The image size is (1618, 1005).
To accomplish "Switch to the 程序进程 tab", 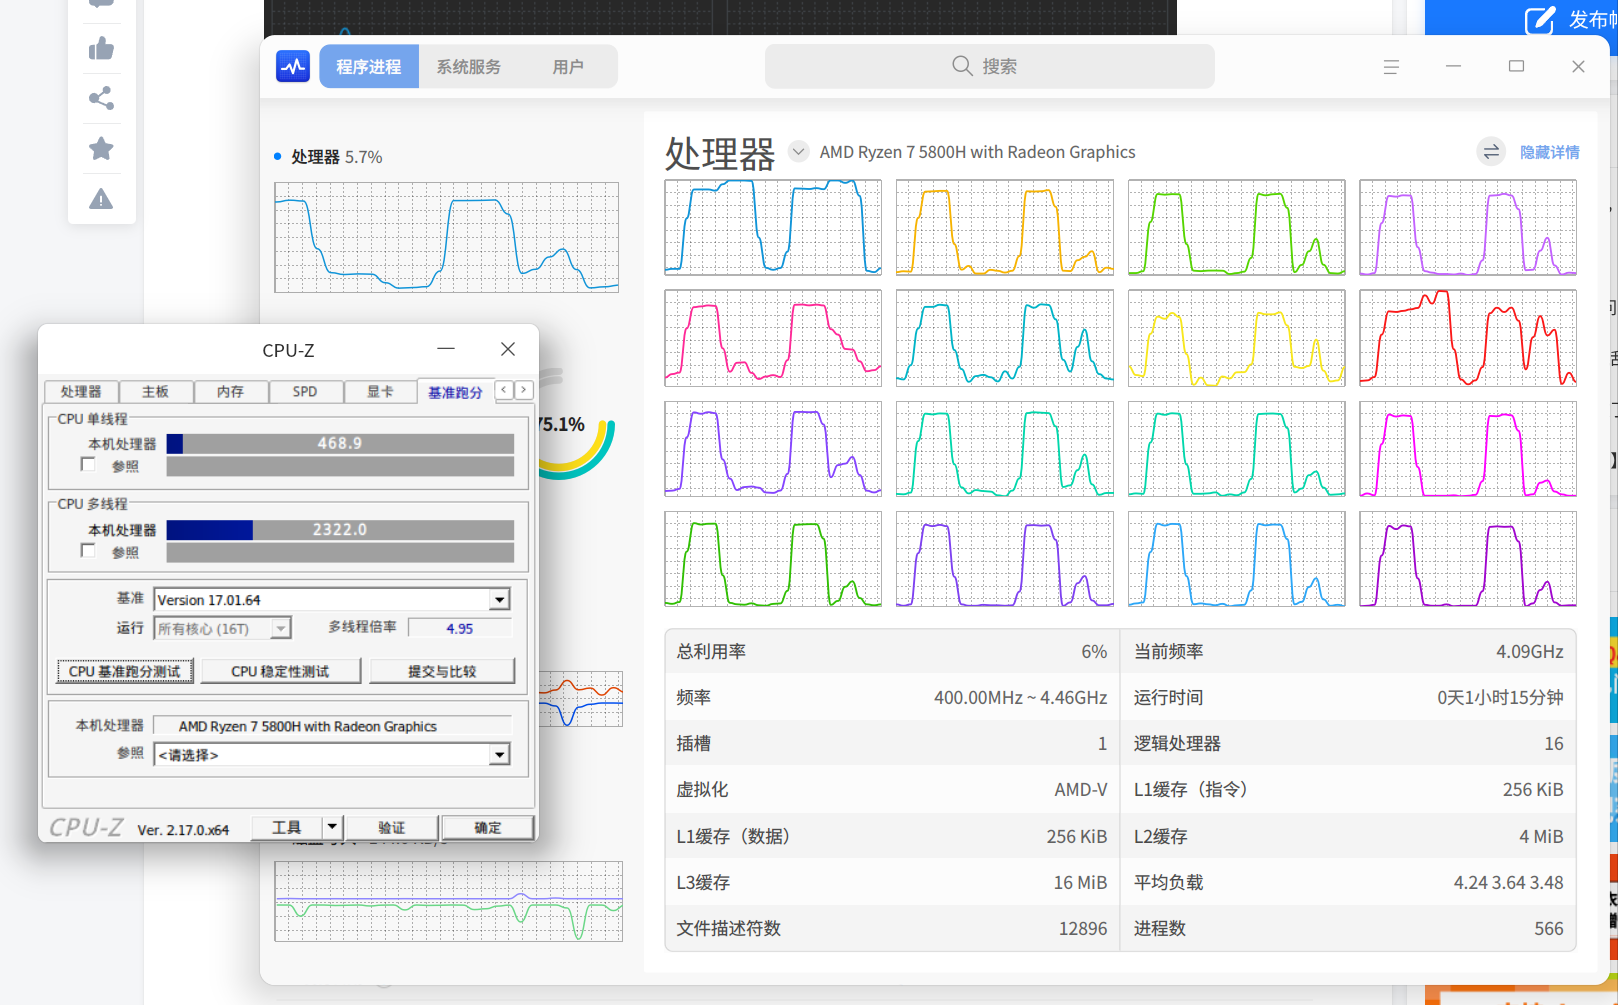I will [x=369, y=67].
